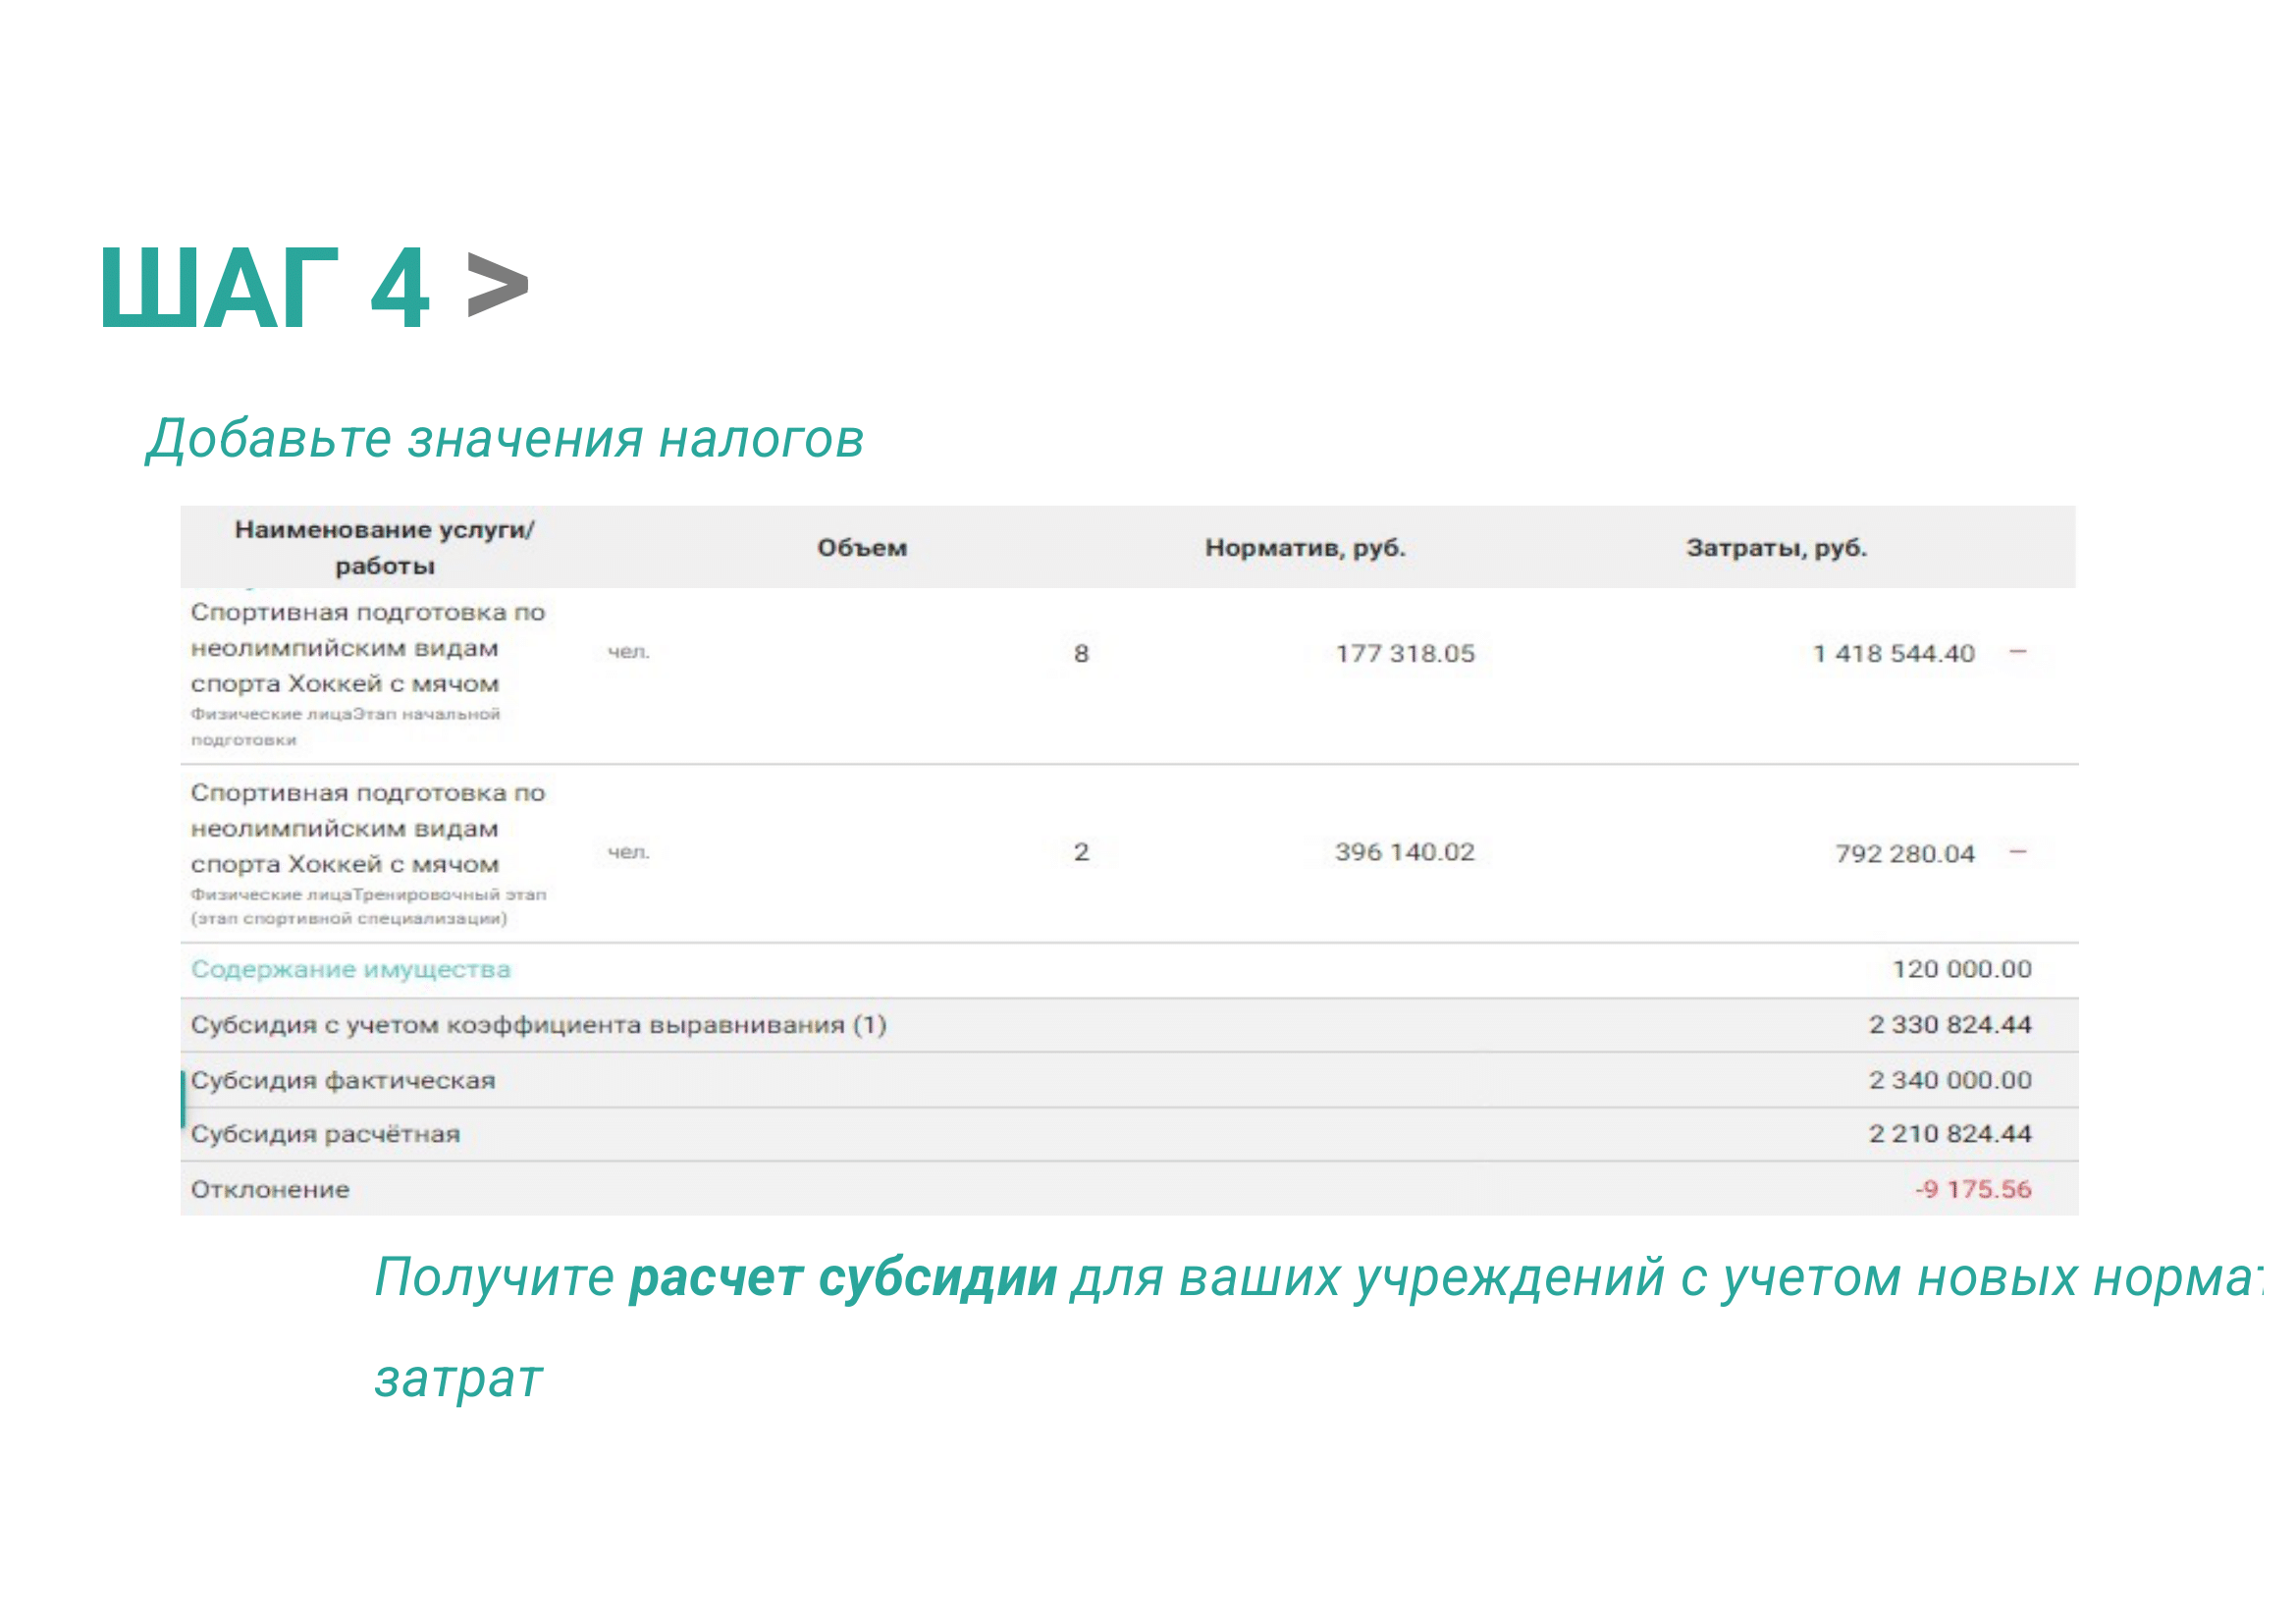Image resolution: width=2296 pixels, height=1624 pixels.
Task: Remove the 792 280.04 row via minus icon
Action: [x=2017, y=852]
